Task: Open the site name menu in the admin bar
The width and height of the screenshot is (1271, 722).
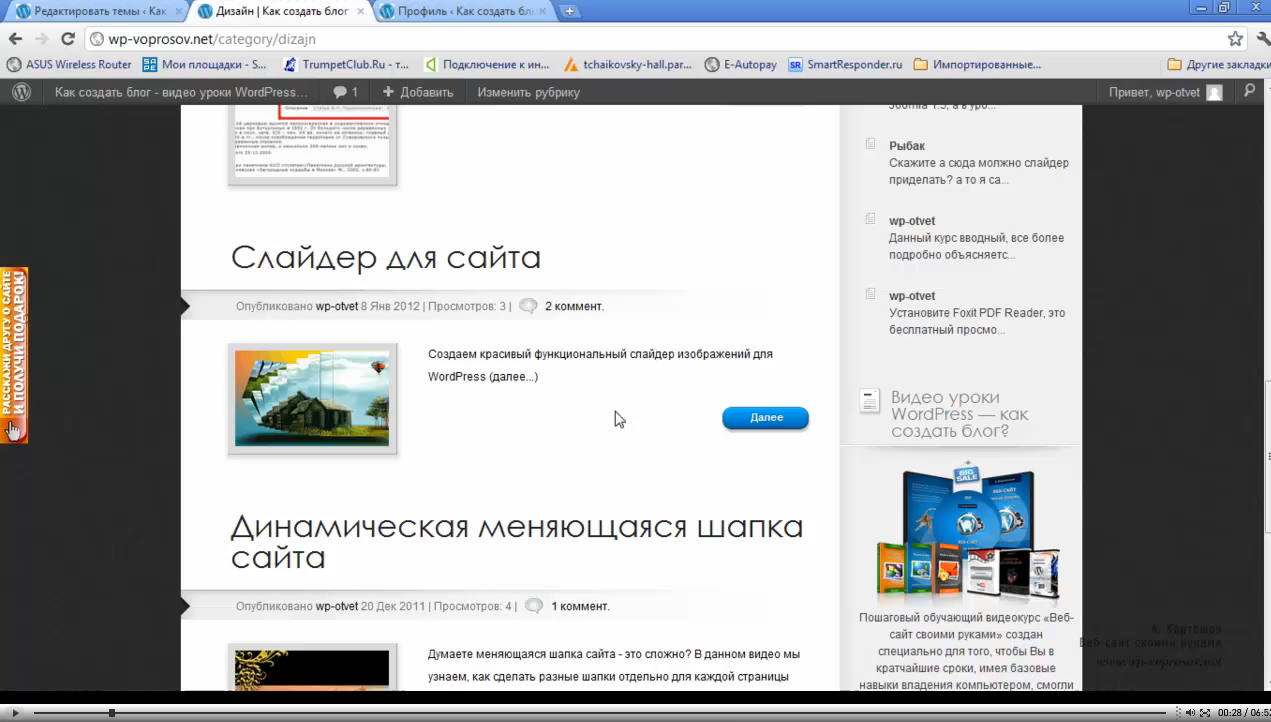Action: 181,92
